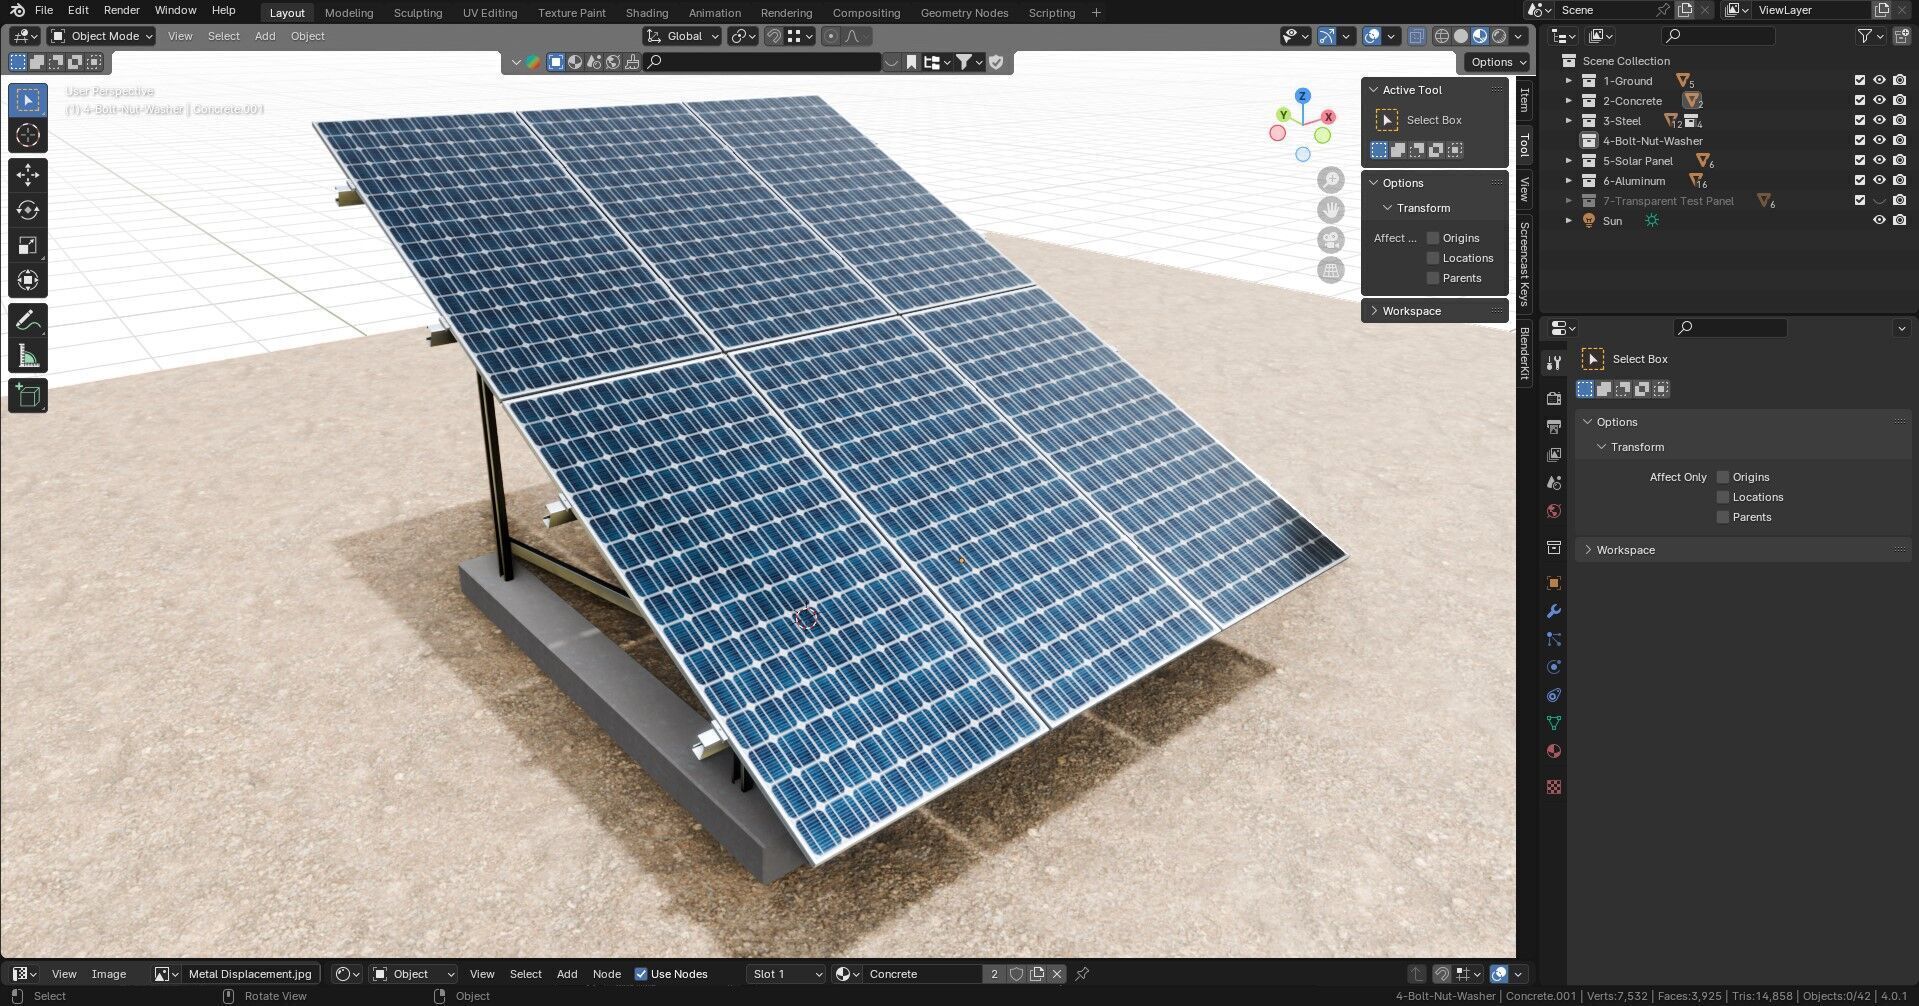This screenshot has width=1919, height=1006.
Task: Select the Cursor tool in left toolbar
Action: coord(28,135)
